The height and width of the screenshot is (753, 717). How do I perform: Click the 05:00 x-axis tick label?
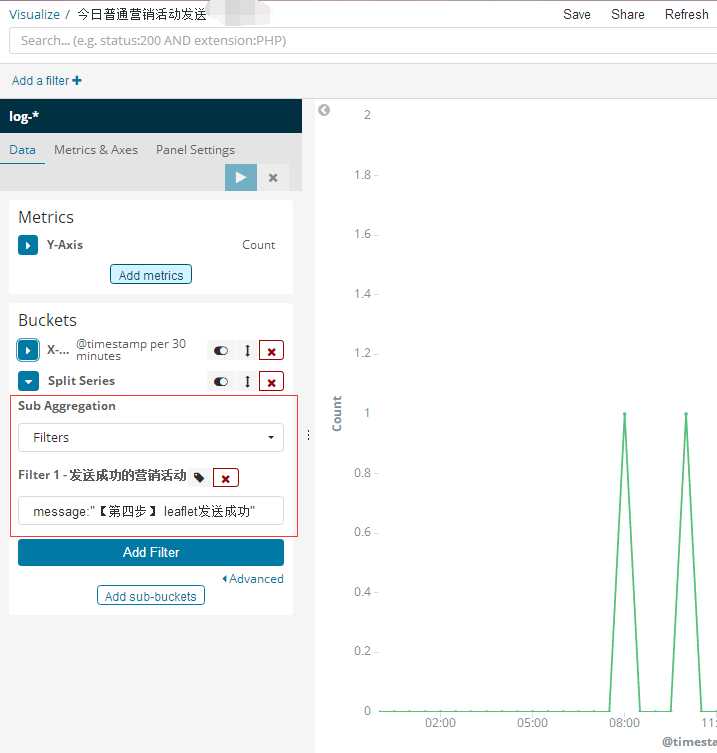533,723
